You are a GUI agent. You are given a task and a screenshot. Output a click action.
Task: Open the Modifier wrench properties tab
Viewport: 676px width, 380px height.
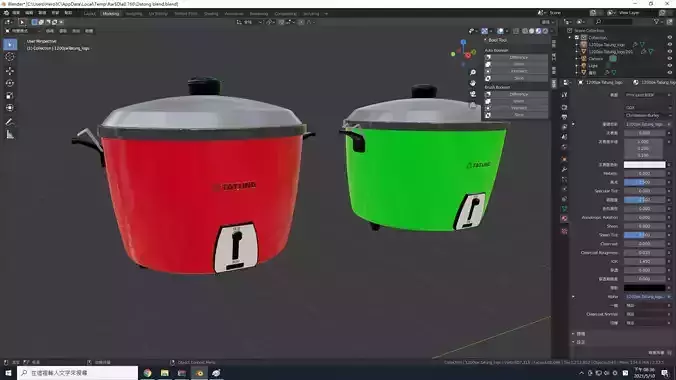point(564,169)
